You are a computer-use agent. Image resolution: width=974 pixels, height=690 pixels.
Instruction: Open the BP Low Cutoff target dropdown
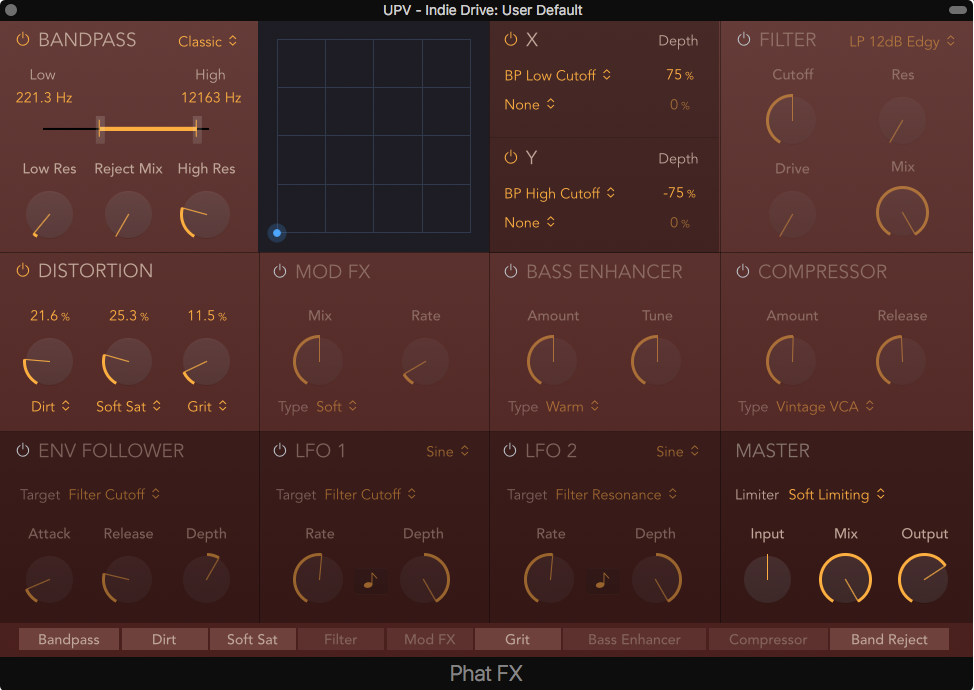[558, 75]
